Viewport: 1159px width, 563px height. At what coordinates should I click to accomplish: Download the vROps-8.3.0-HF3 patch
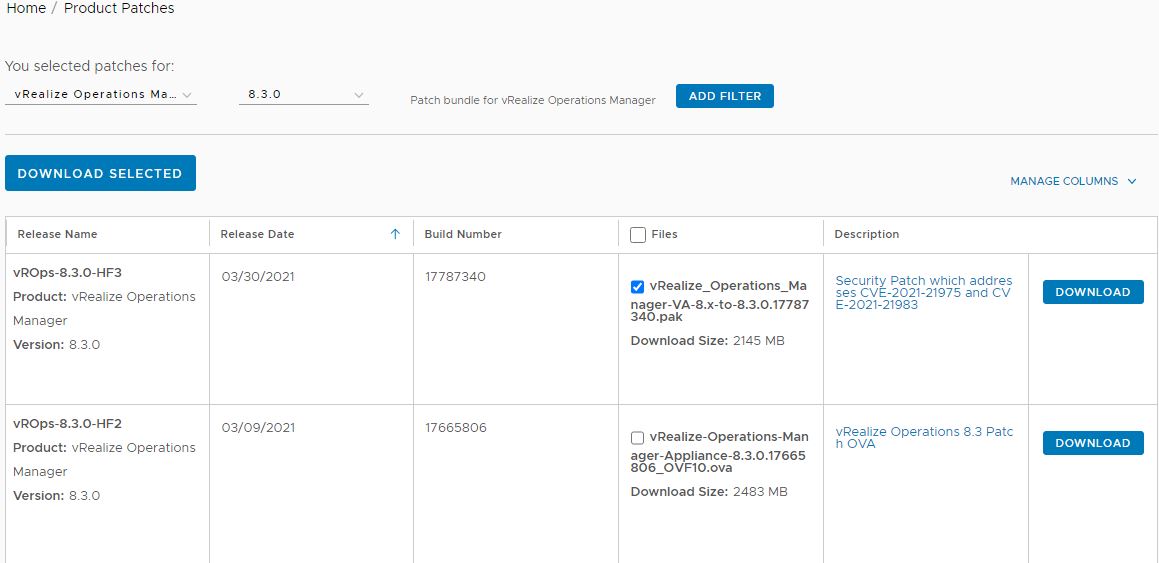coord(1092,292)
